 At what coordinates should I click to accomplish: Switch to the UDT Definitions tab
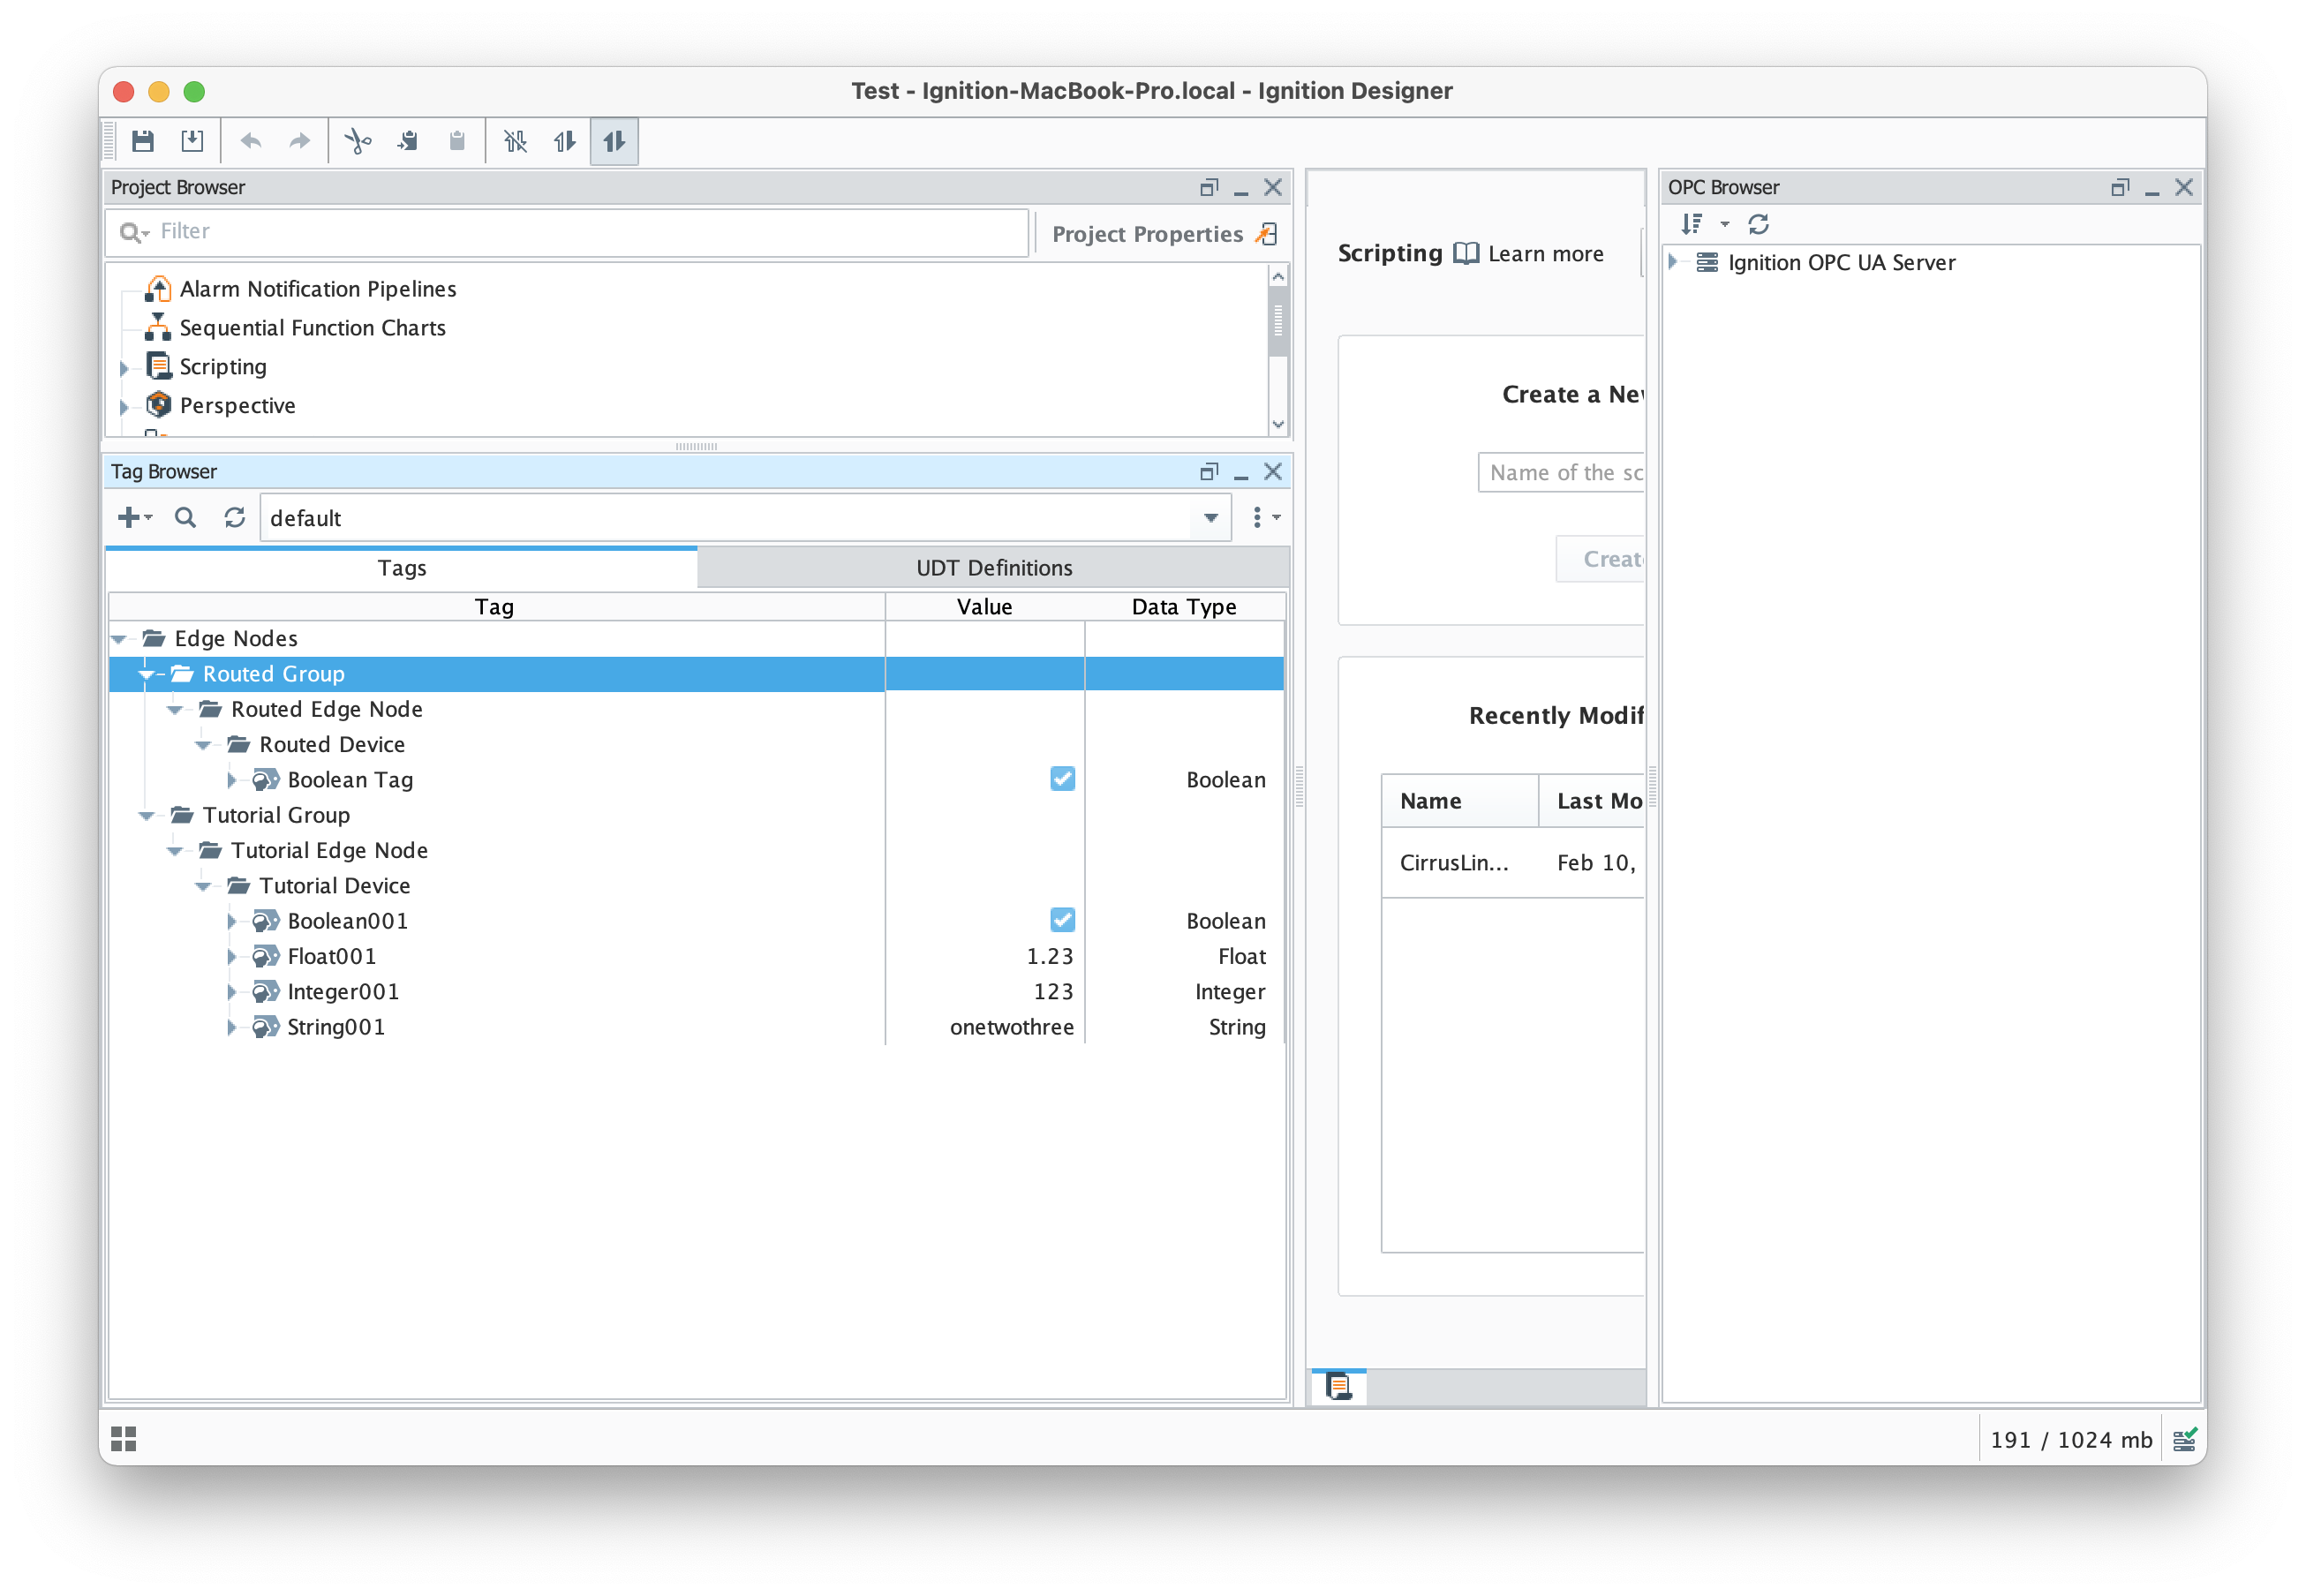(x=993, y=568)
